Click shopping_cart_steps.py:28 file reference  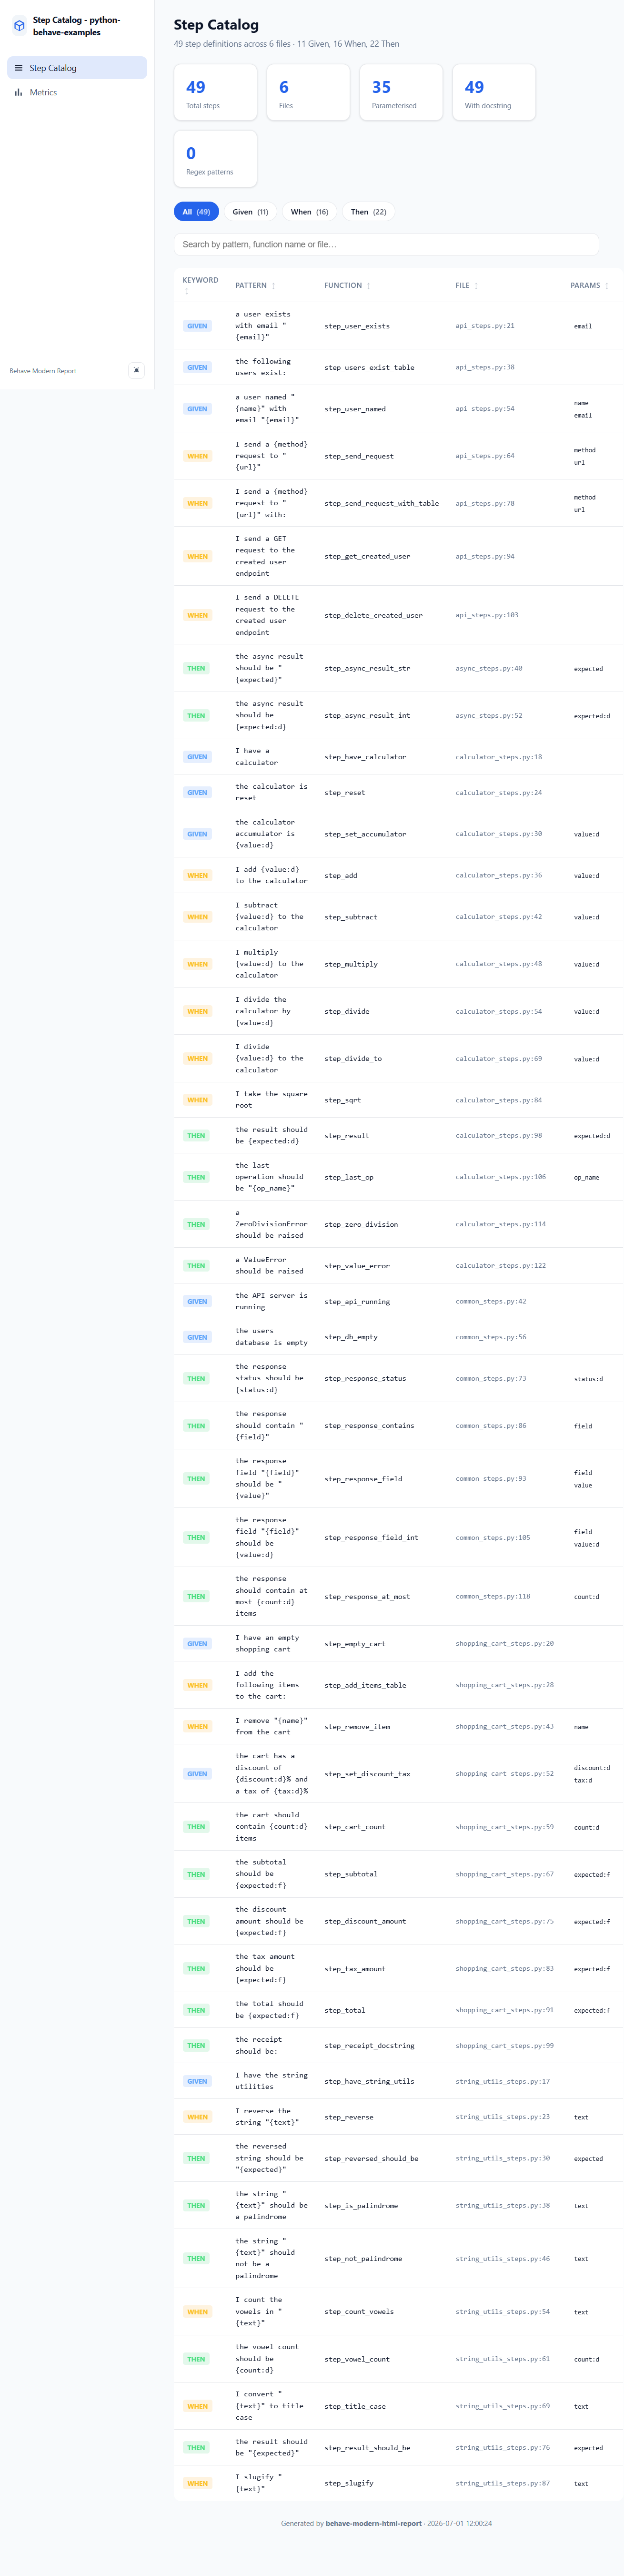pos(505,1685)
